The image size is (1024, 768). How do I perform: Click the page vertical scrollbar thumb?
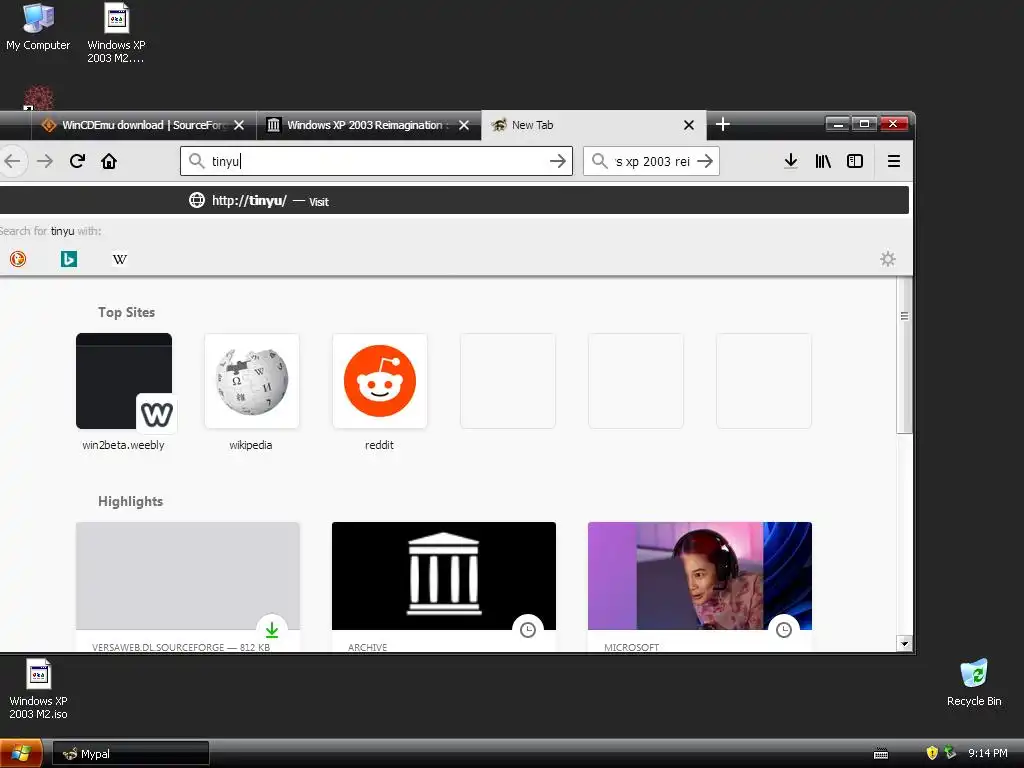(x=904, y=355)
